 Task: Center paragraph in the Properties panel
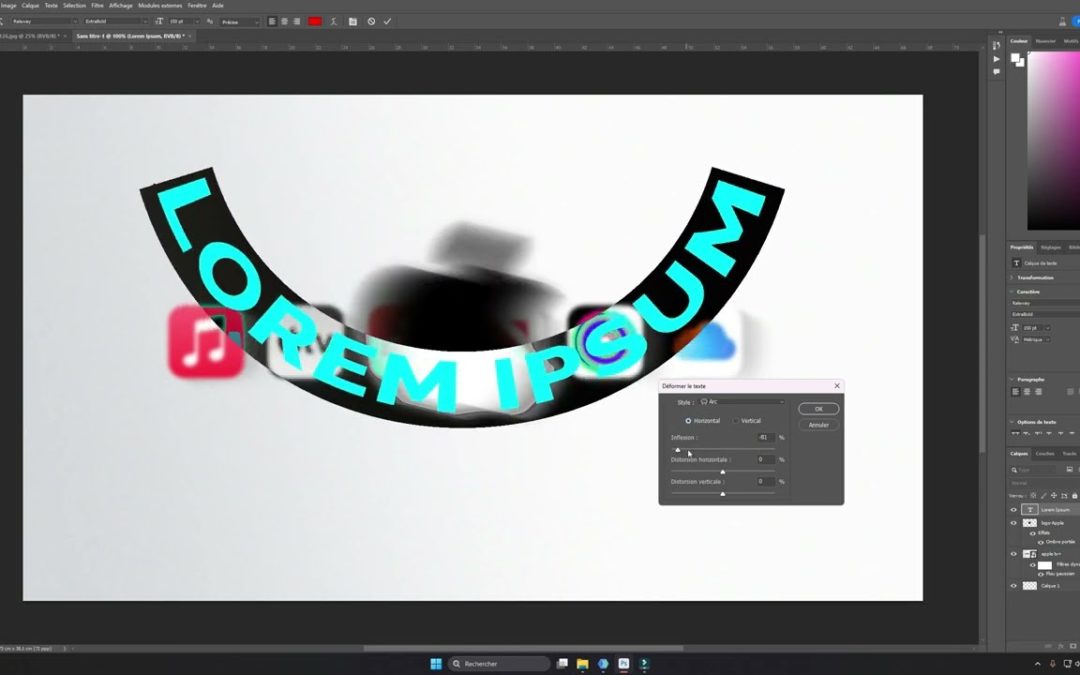point(1027,392)
